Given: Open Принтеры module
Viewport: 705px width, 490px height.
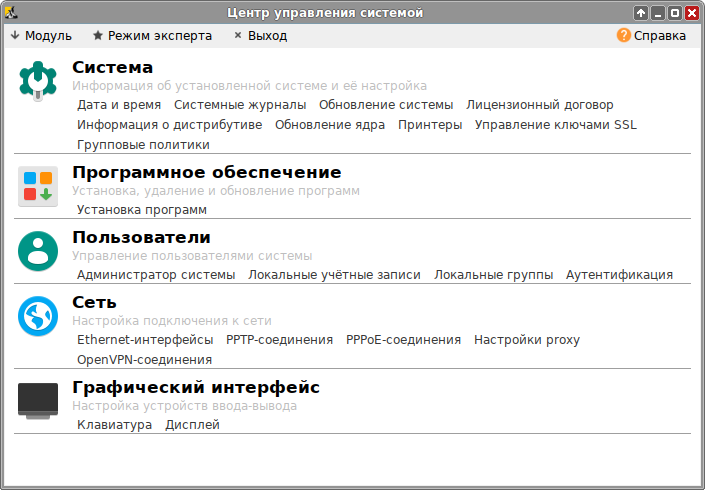Looking at the screenshot, I should 430,125.
